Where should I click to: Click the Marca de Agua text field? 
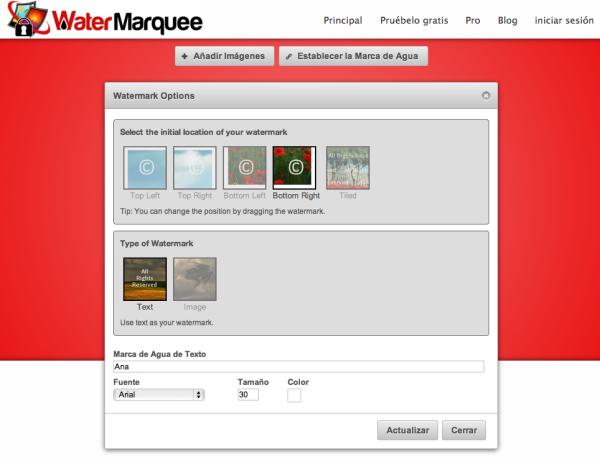point(299,367)
